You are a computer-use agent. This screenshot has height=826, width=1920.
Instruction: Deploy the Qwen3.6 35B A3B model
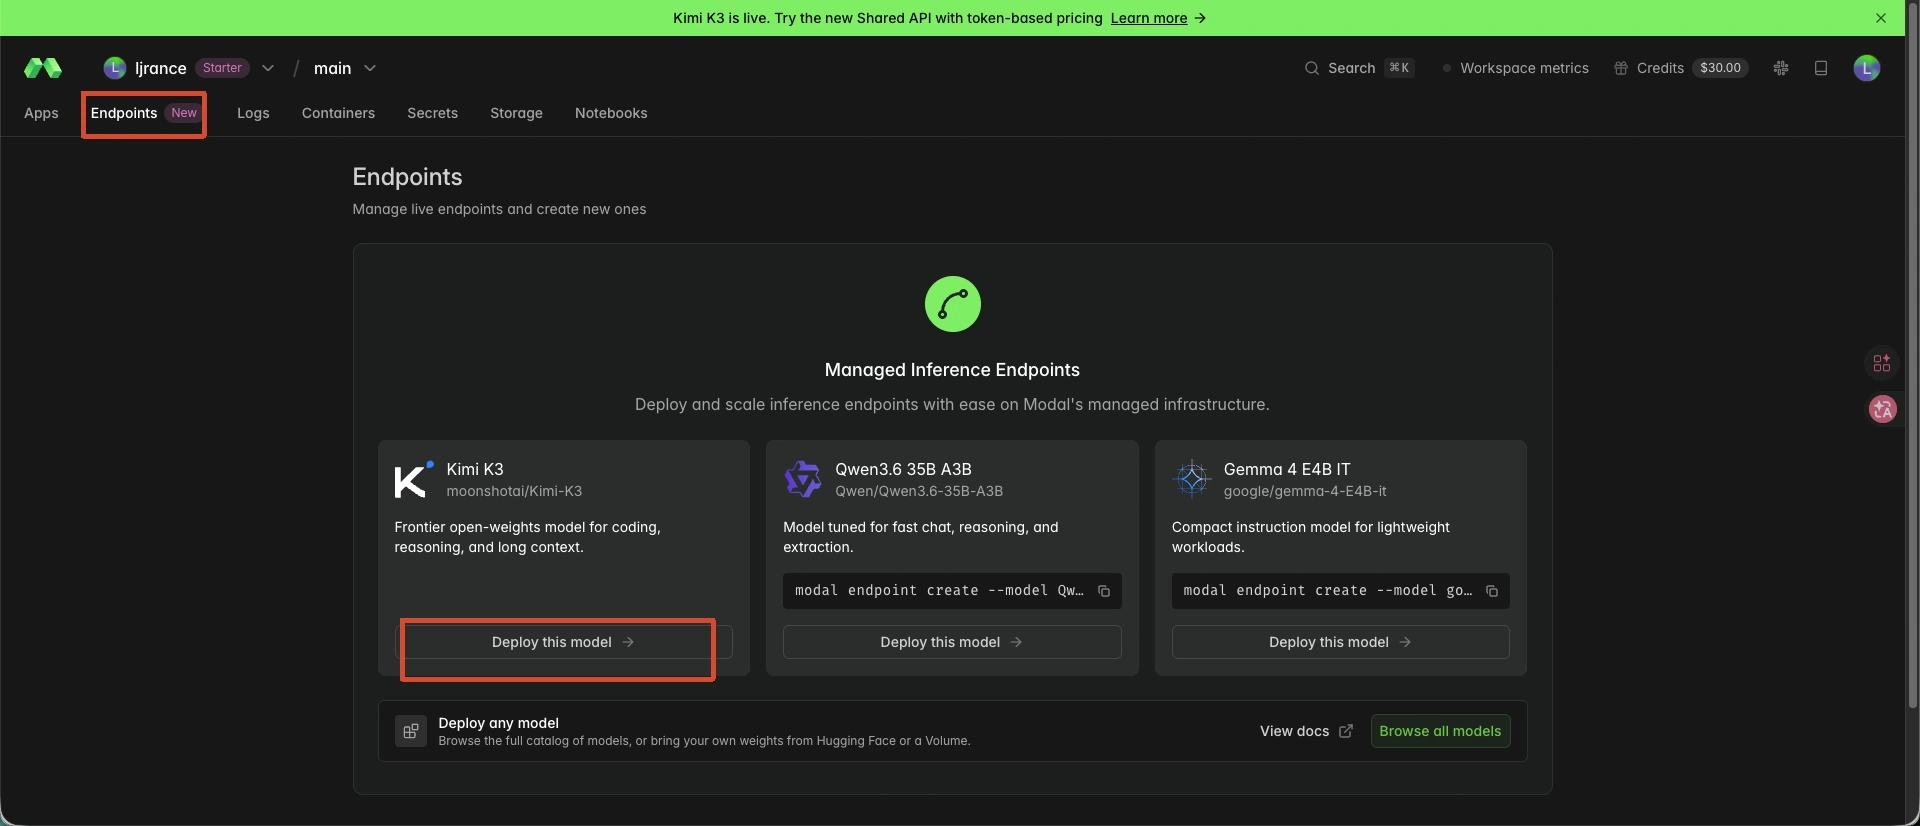click(x=952, y=642)
